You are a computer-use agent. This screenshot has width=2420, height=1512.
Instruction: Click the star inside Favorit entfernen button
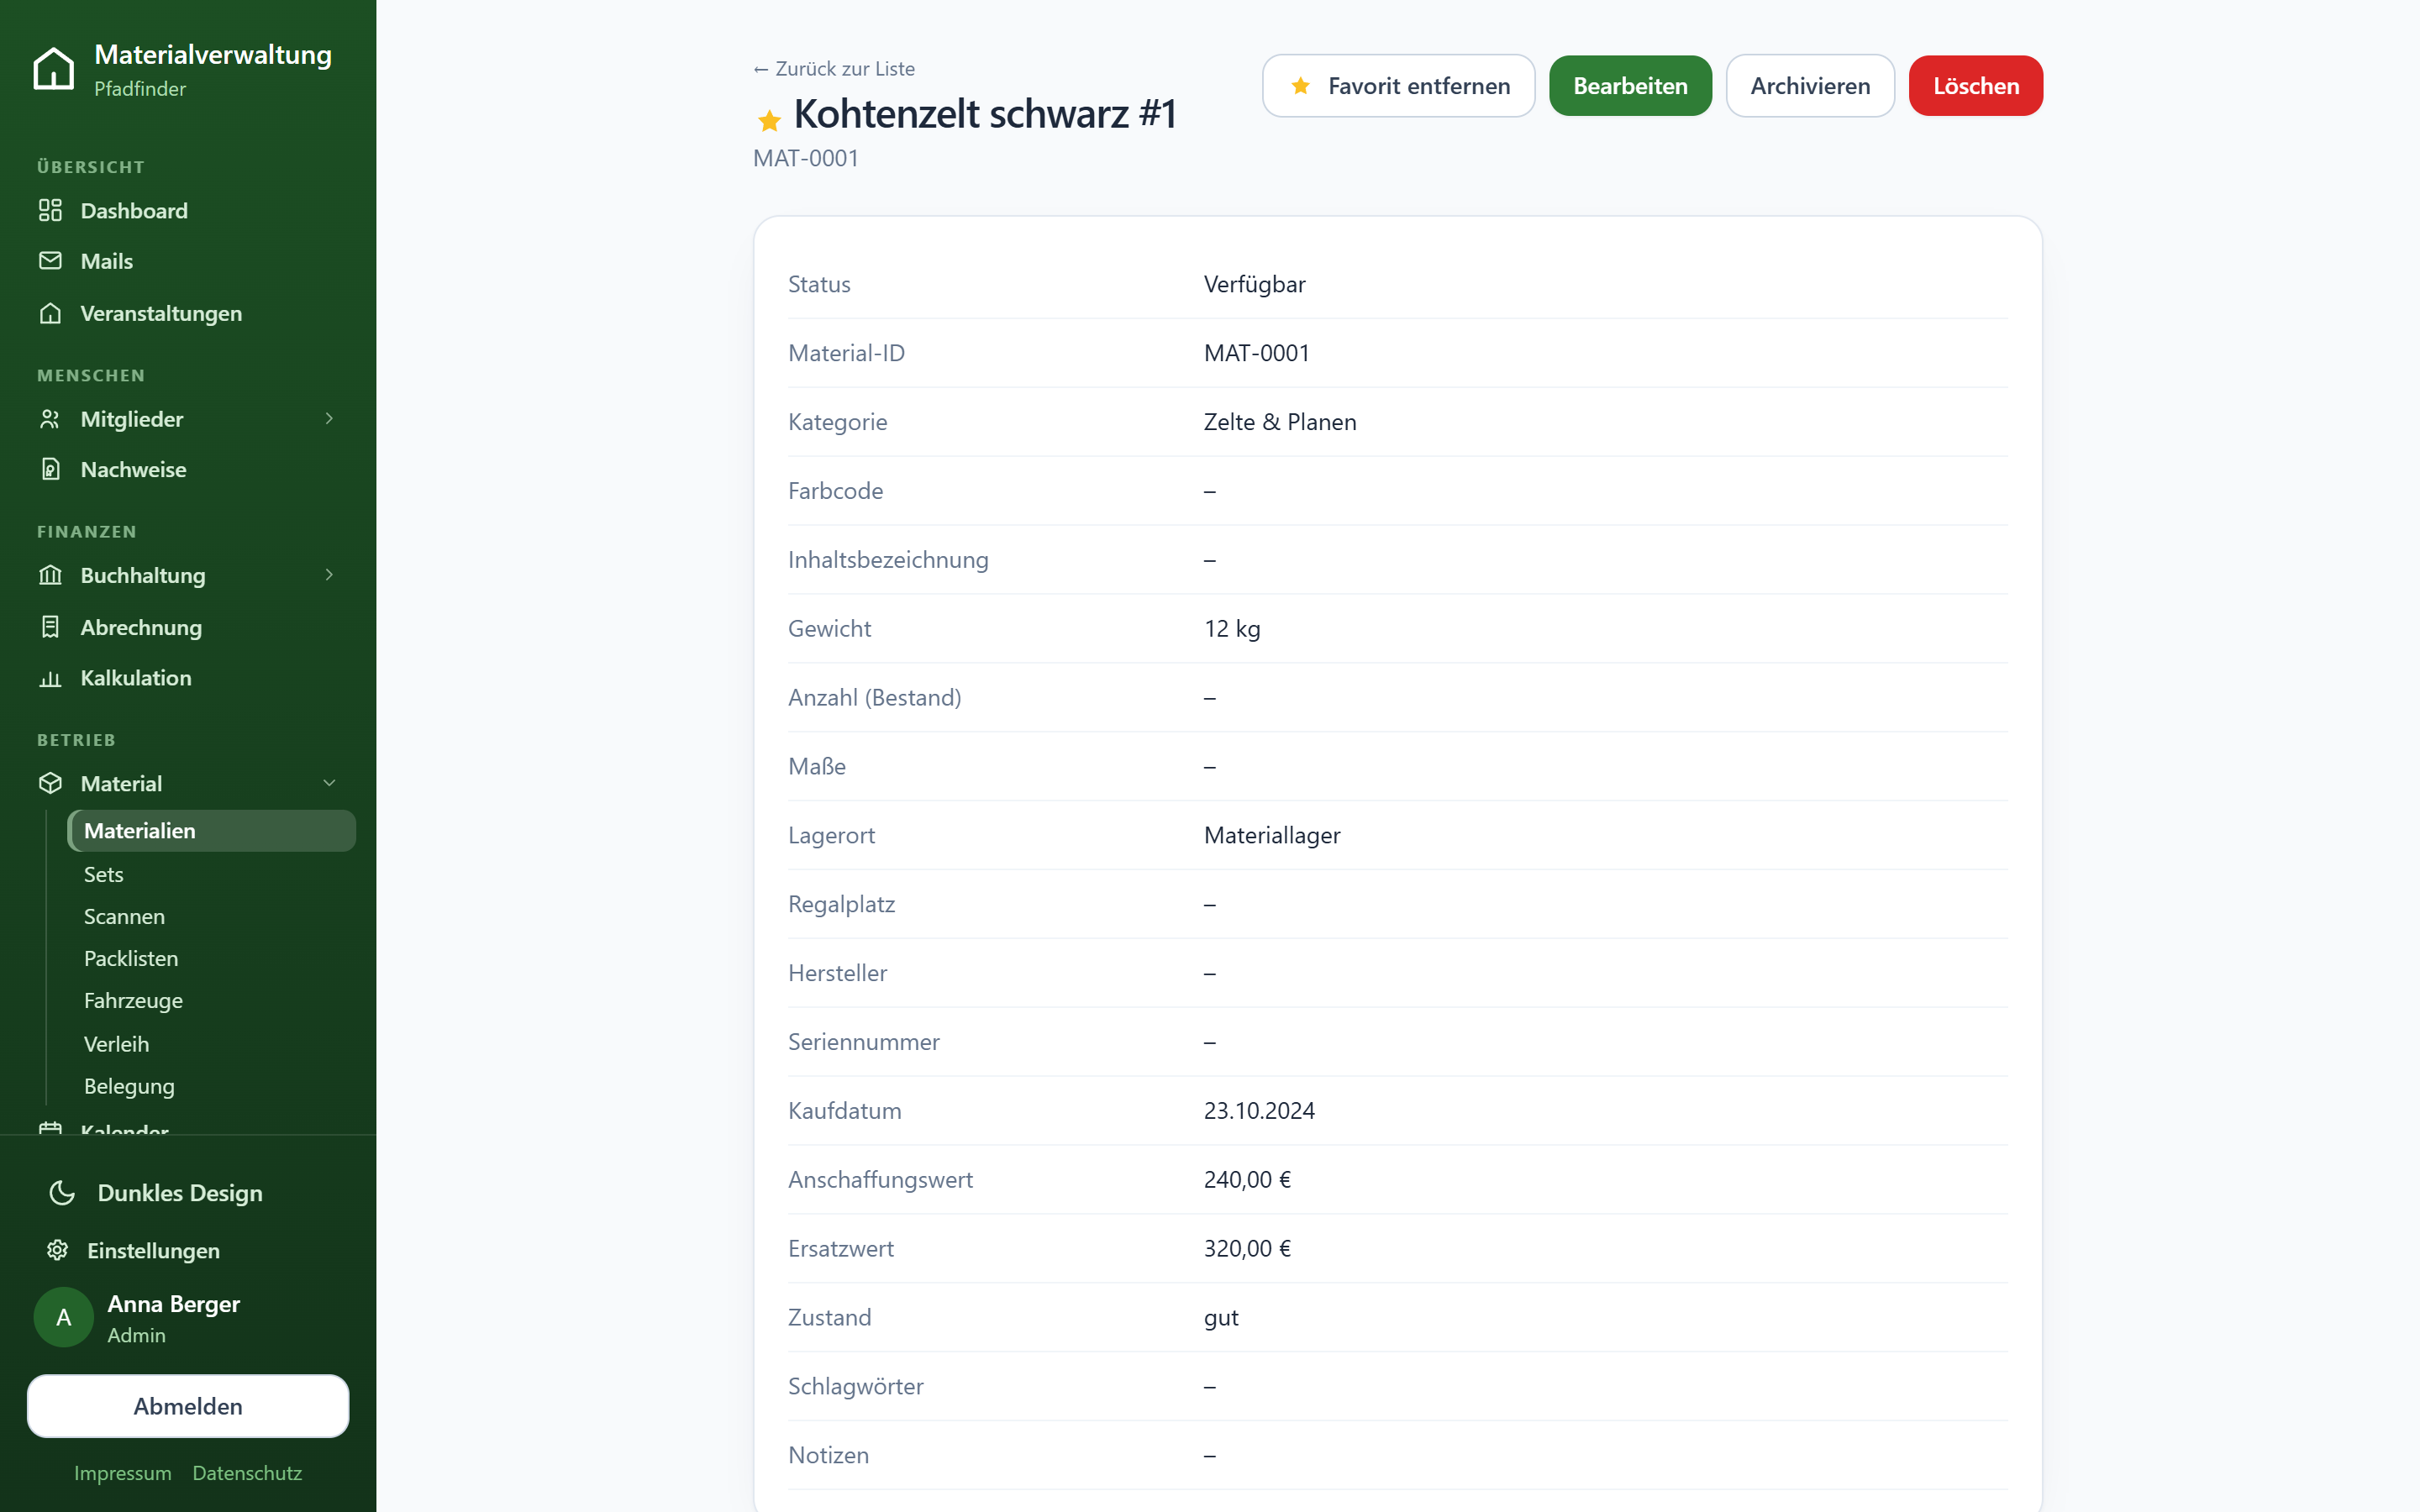1300,86
